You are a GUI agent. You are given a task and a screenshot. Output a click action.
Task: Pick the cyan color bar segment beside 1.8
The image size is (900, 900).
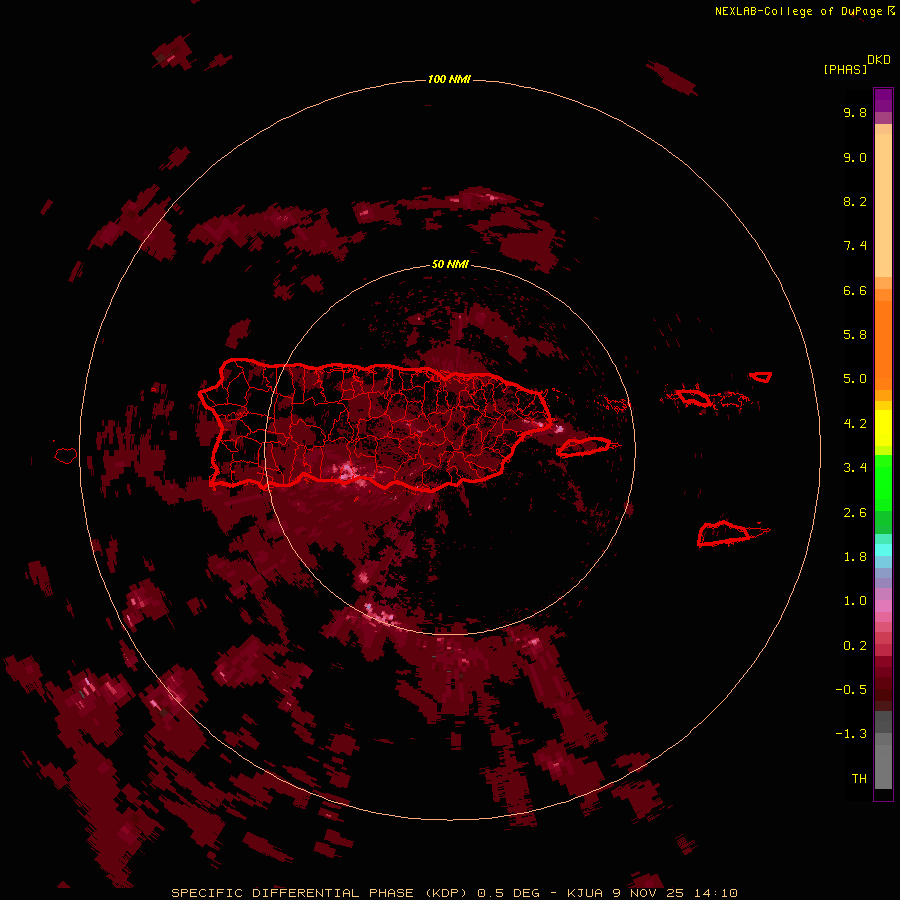[883, 550]
